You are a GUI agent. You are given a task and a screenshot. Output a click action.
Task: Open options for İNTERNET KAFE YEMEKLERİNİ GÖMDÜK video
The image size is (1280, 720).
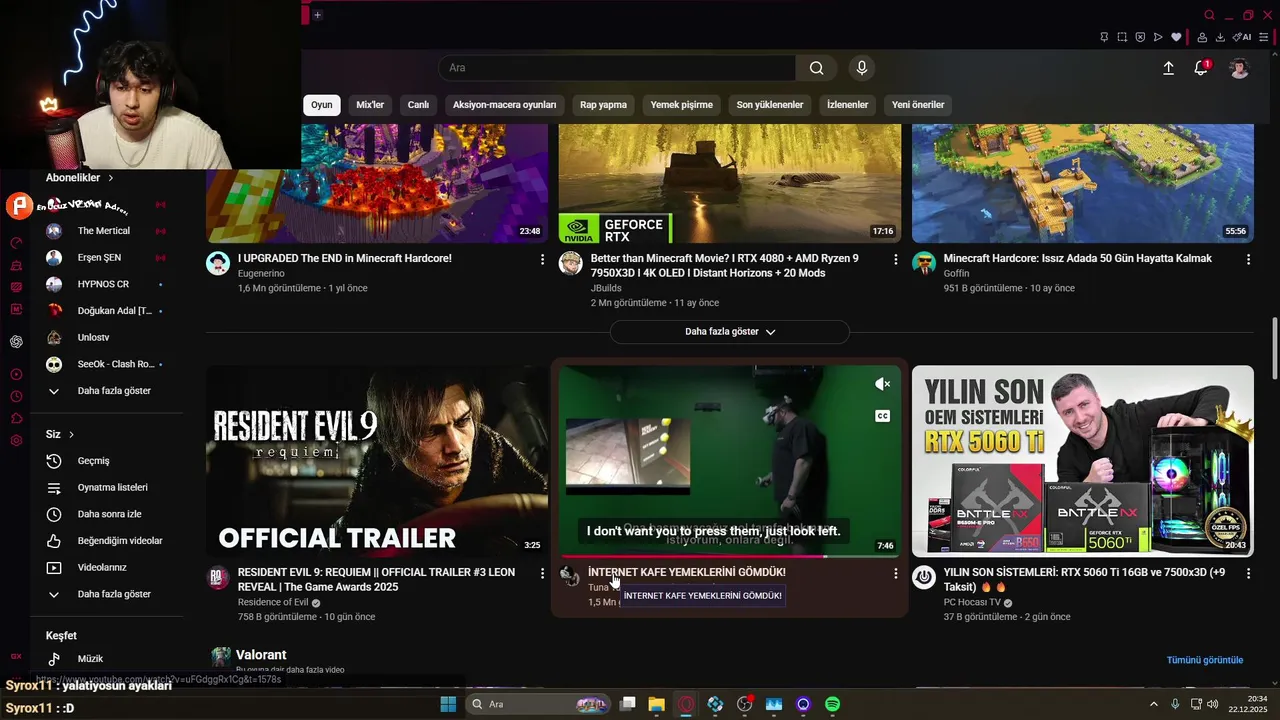click(x=896, y=573)
